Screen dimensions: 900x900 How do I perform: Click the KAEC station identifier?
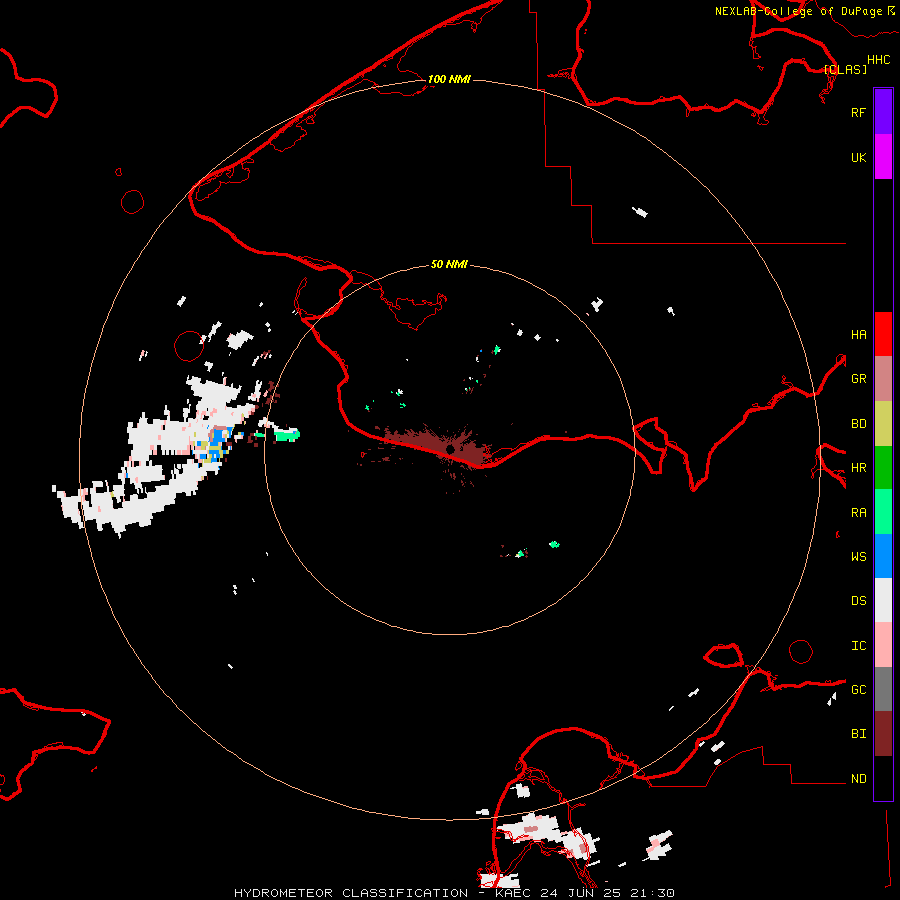coord(513,893)
